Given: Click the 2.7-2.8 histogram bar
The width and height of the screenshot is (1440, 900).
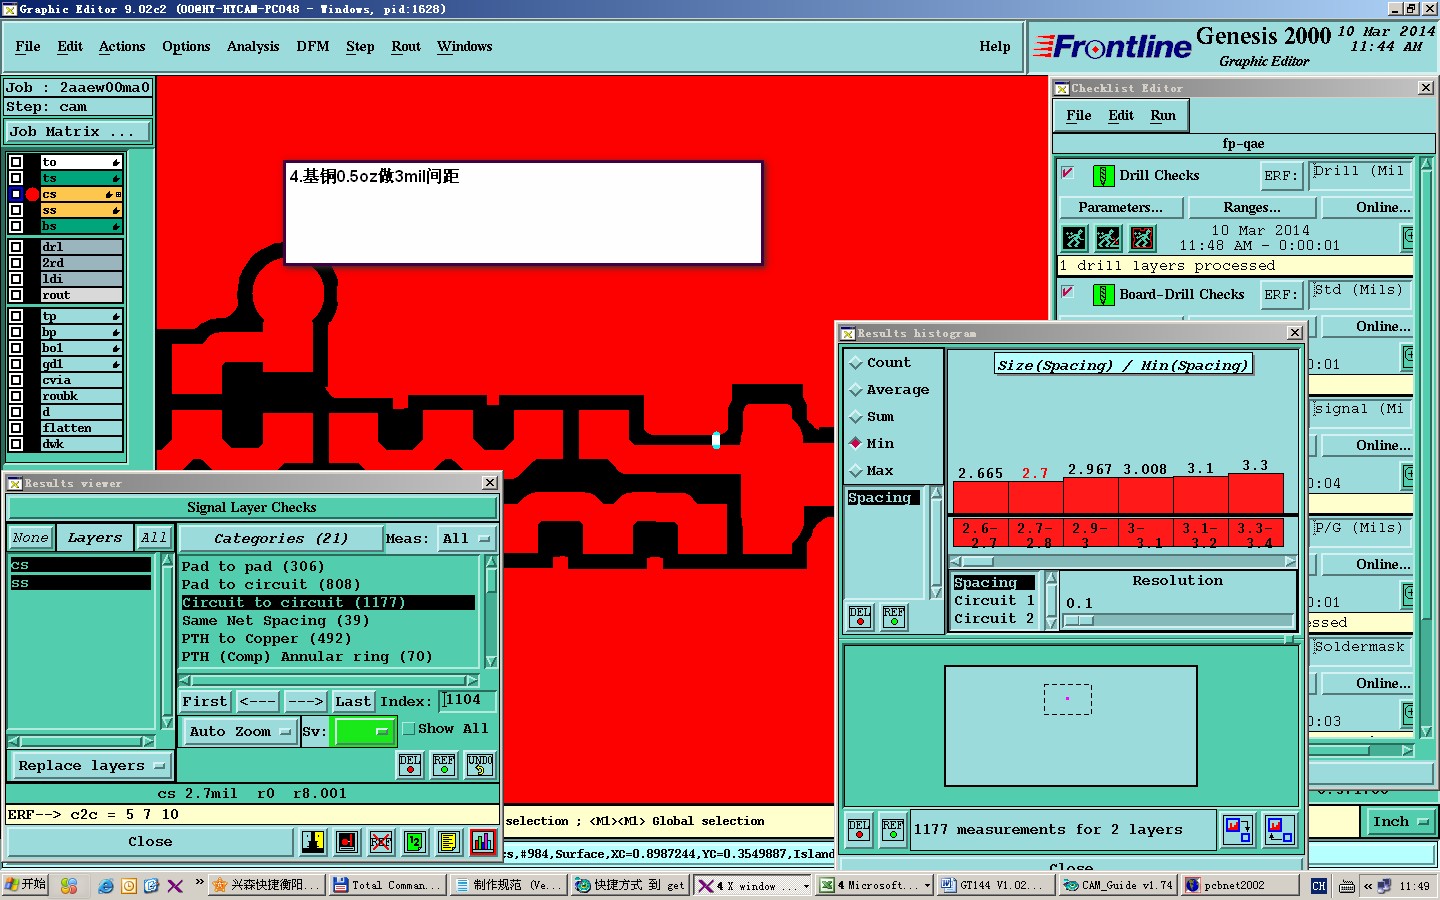Looking at the screenshot, I should click(1035, 497).
